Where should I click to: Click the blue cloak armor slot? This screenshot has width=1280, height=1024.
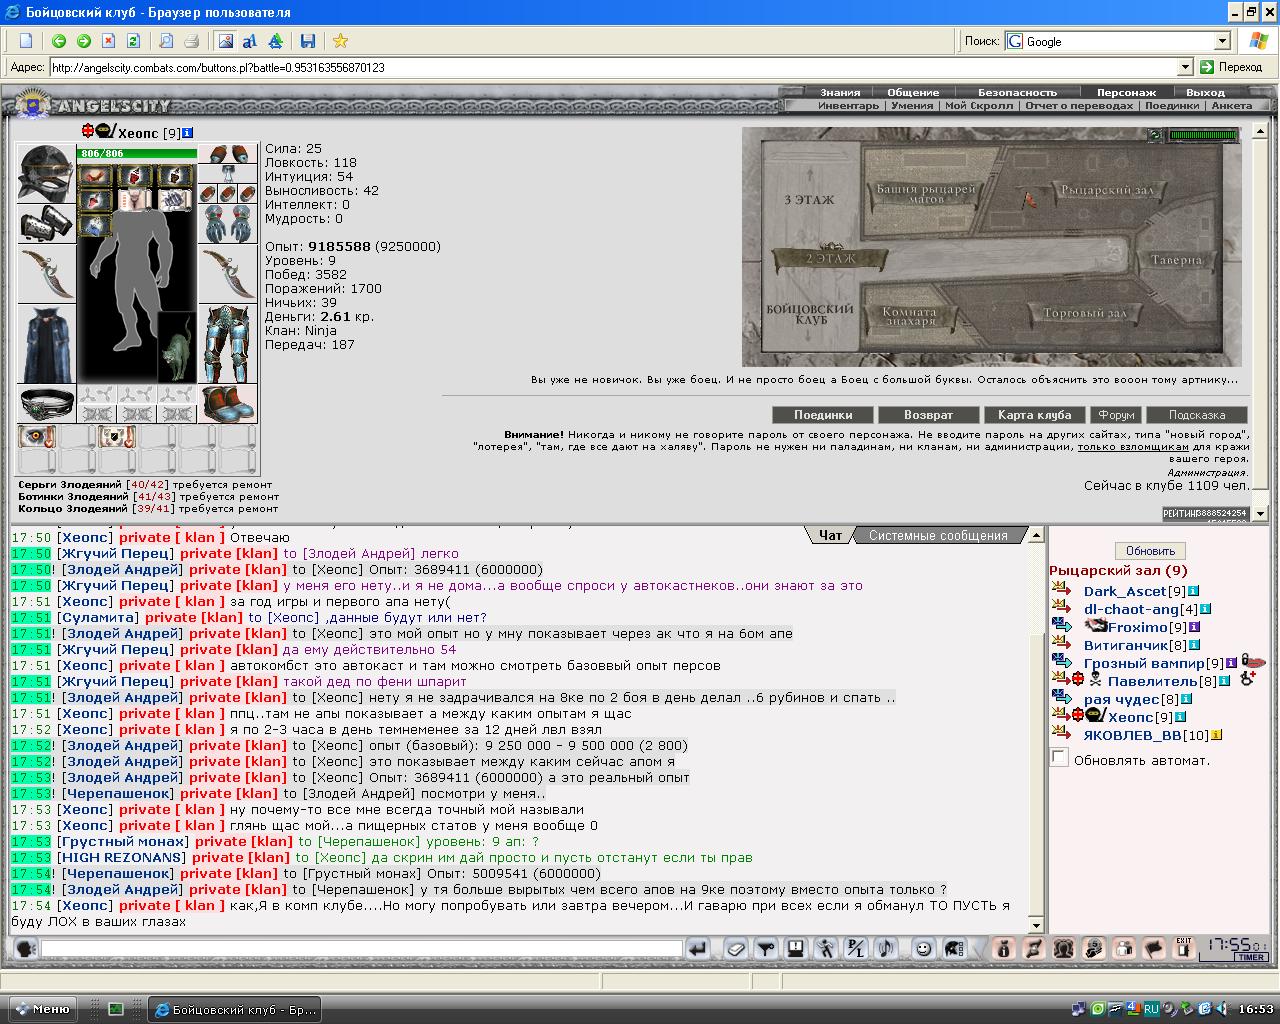[46, 344]
